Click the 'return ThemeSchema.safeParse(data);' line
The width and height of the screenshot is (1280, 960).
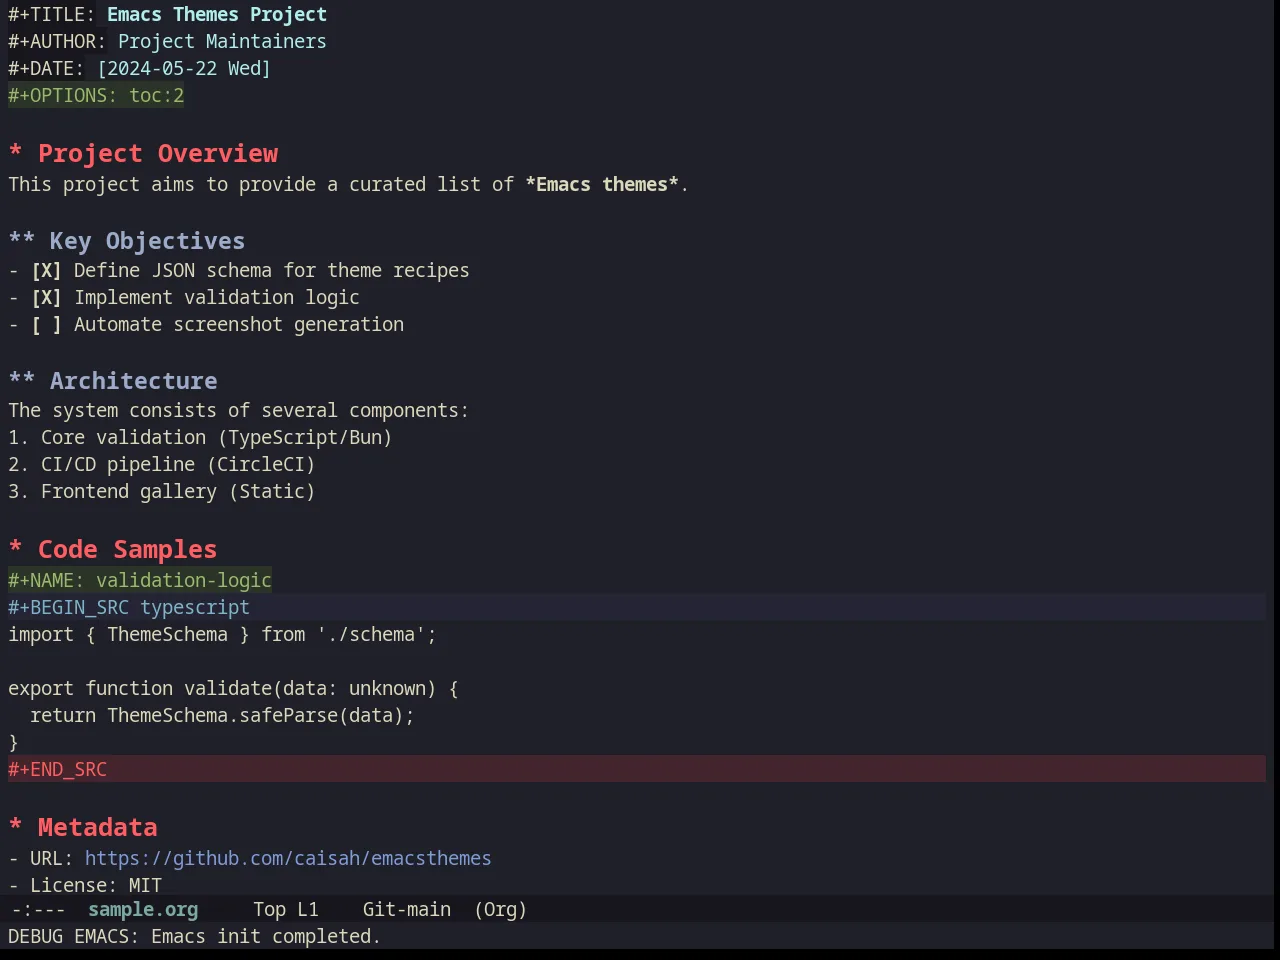(x=222, y=715)
